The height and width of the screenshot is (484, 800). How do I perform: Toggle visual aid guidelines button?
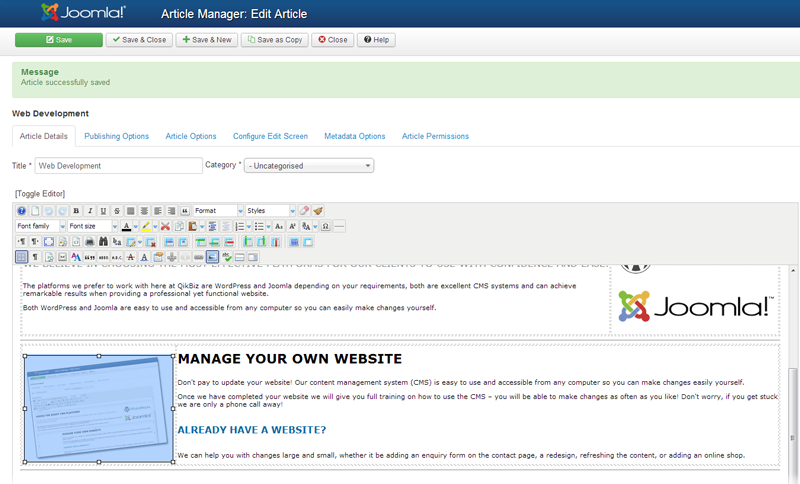pos(21,257)
